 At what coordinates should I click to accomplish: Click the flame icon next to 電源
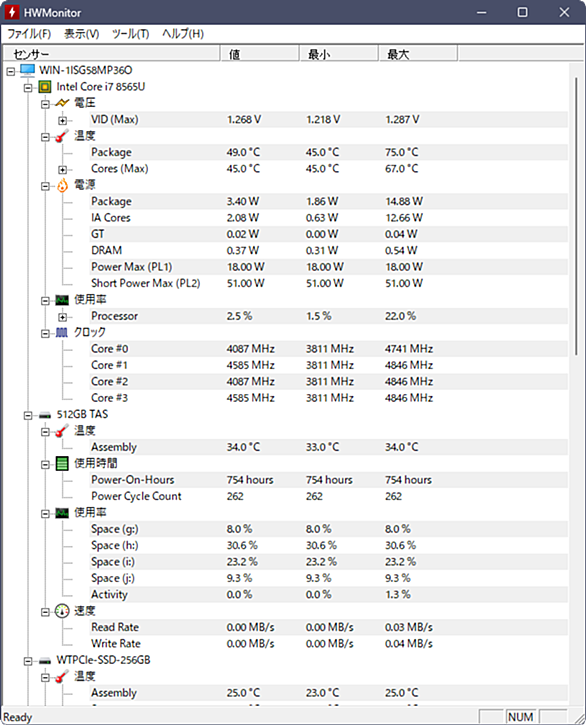point(62,185)
